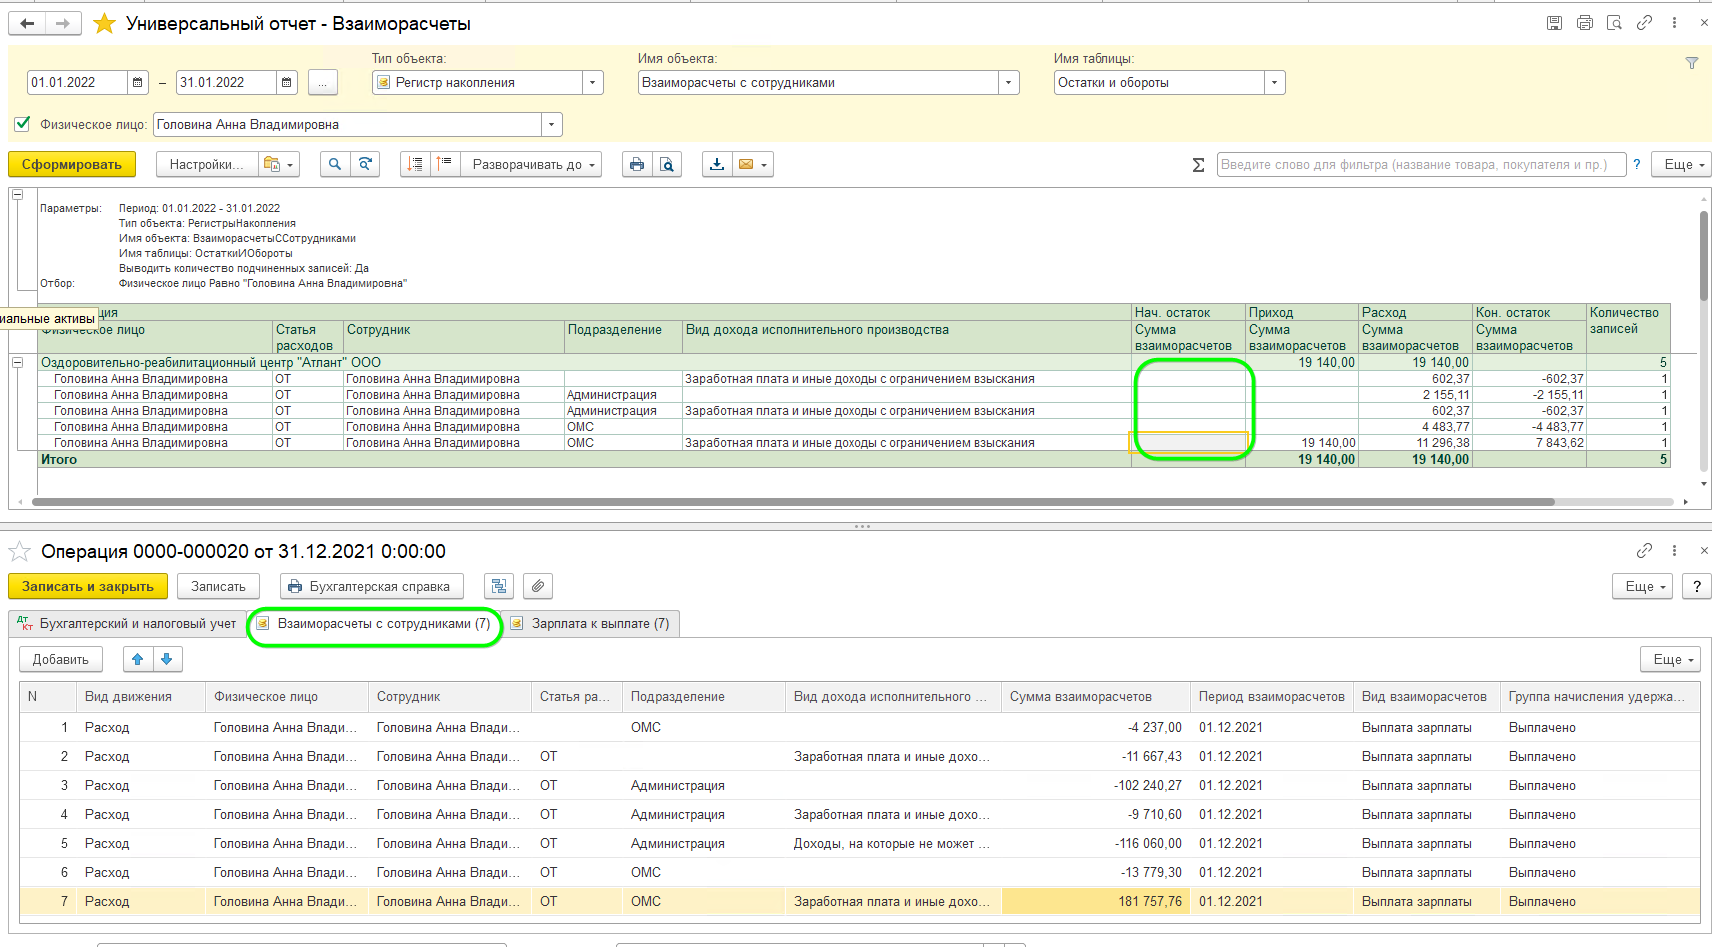Click the print report icon
The image size is (1712, 947).
636,164
